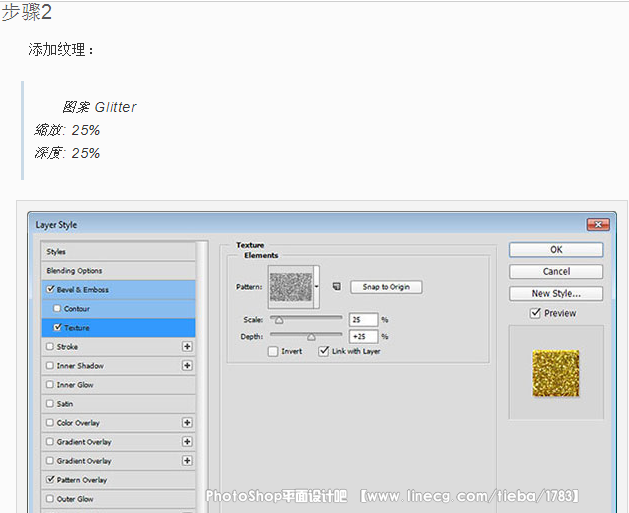Click the plus icon beside Color Overlay
The height and width of the screenshot is (513, 629).
[x=187, y=423]
